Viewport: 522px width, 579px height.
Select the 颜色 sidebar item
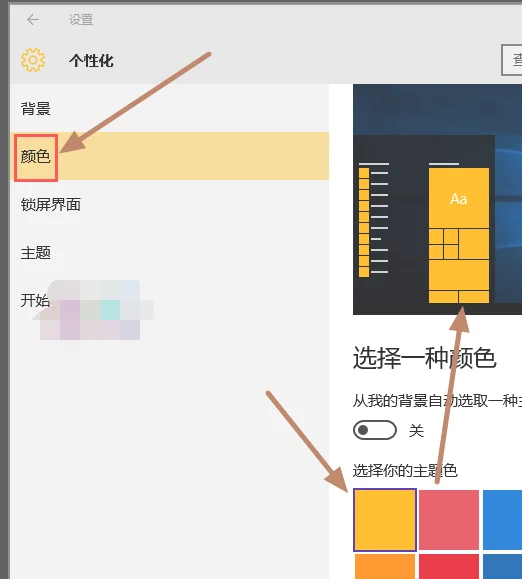tap(169, 156)
